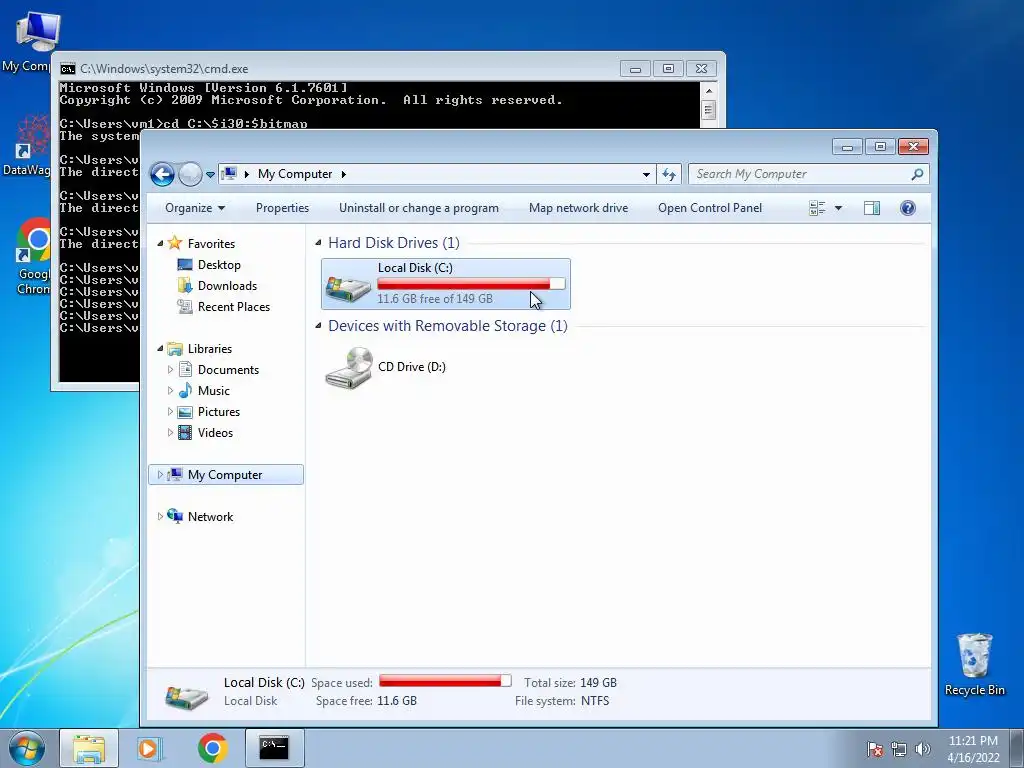1024x768 pixels.
Task: Expand the Network tree node
Action: click(x=160, y=517)
